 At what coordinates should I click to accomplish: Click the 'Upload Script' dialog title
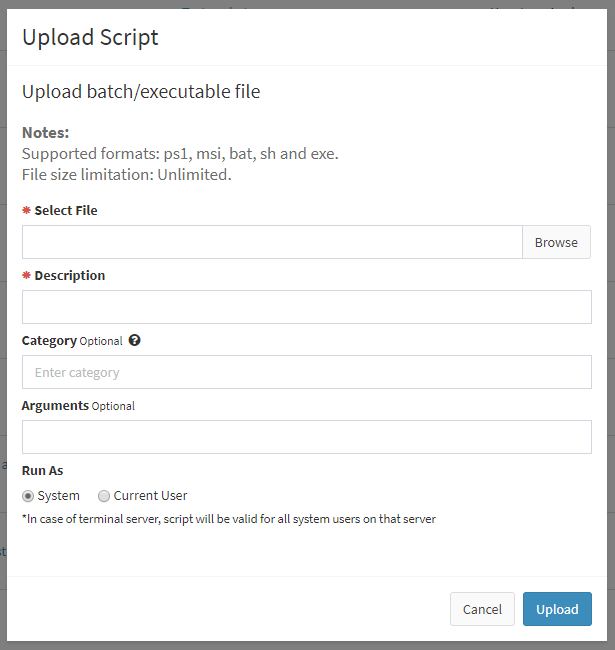tap(90, 37)
